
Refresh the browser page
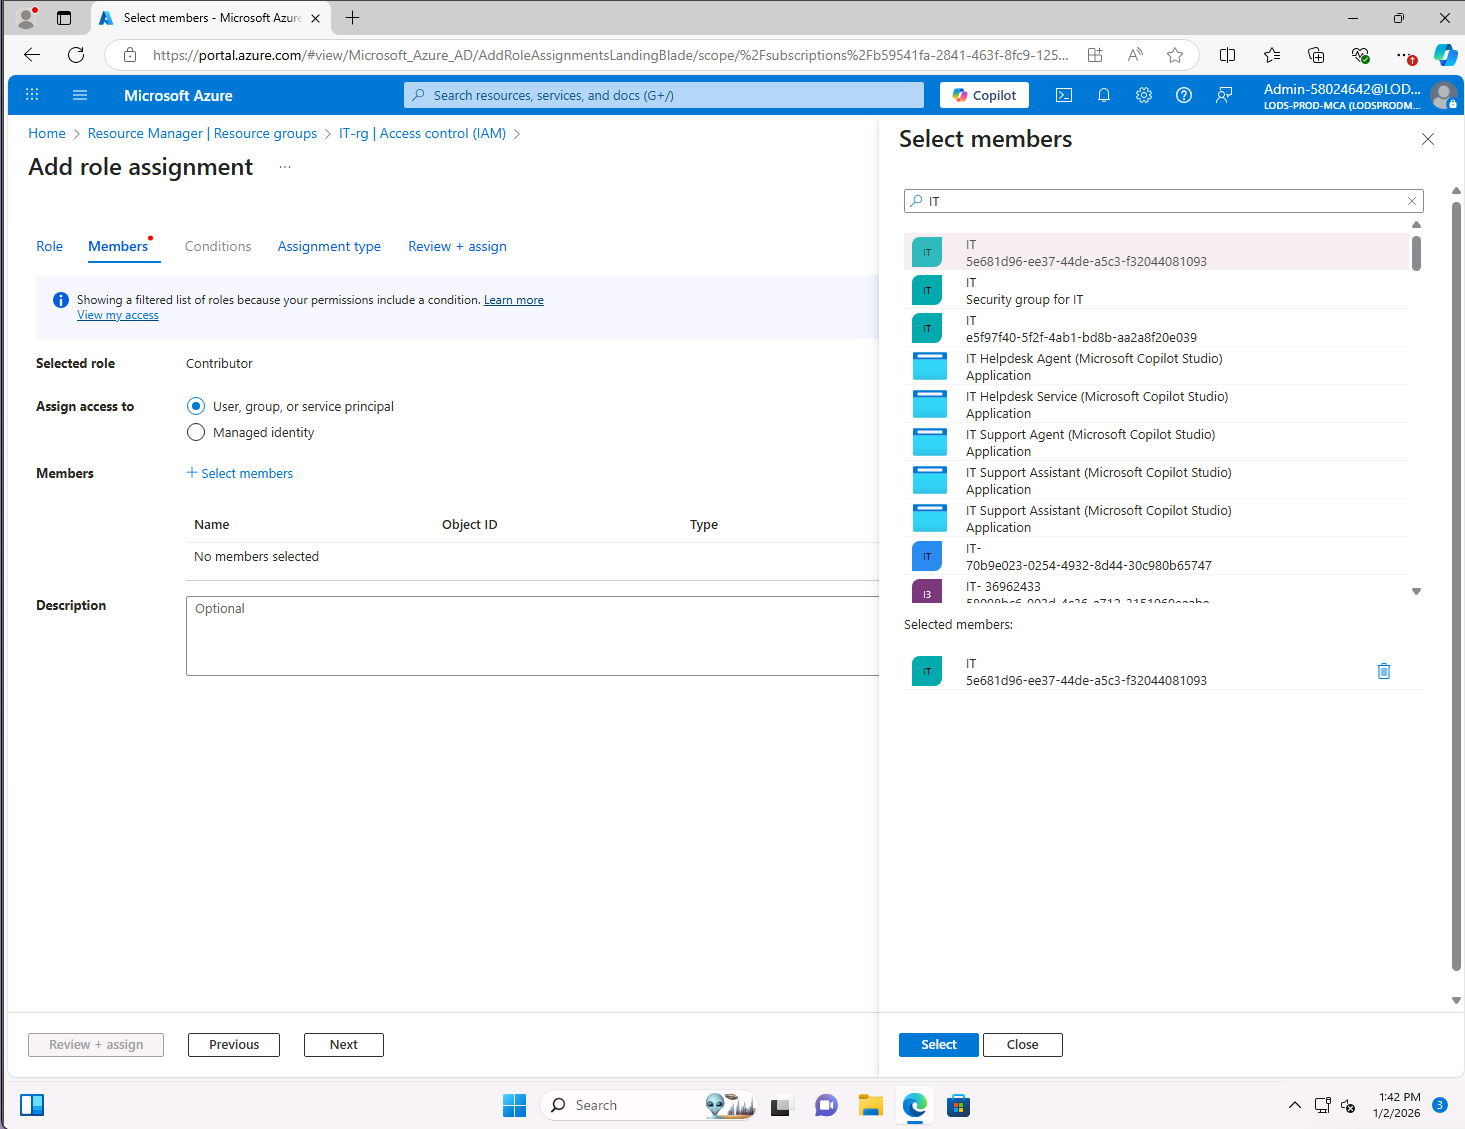76,55
